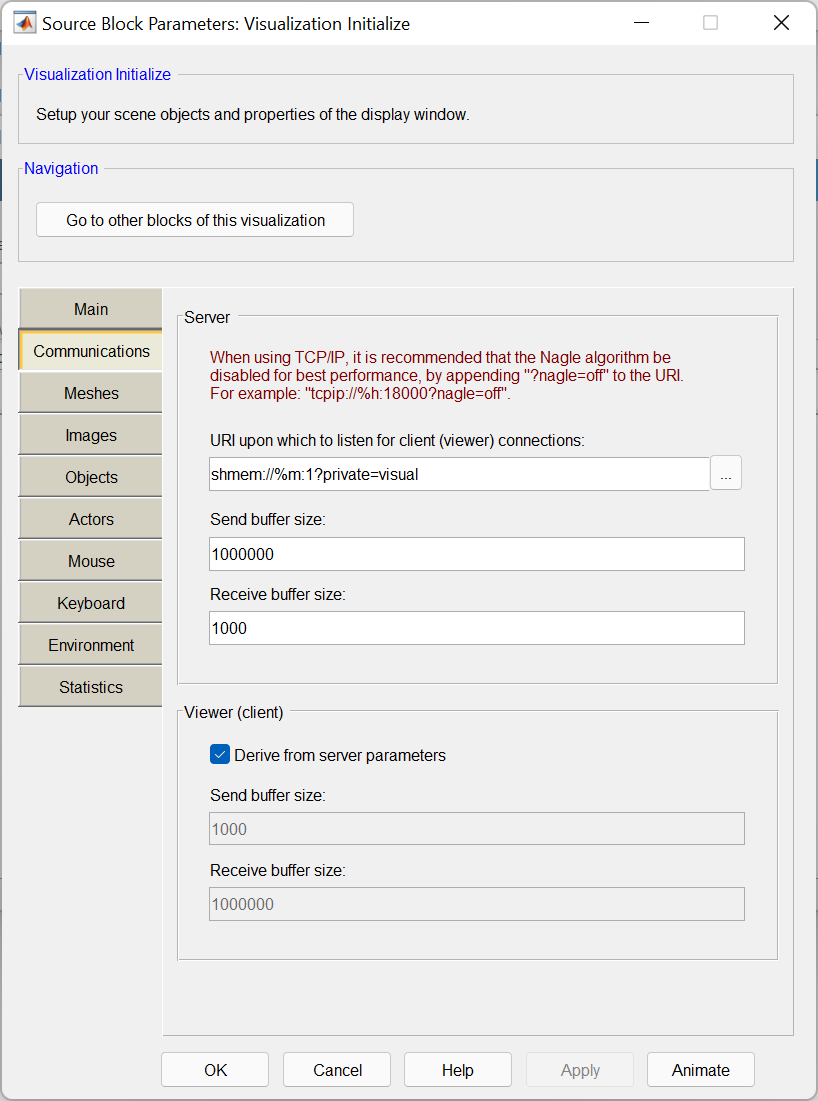This screenshot has height=1101, width=818.
Task: Focus the server Send buffer size field
Action: coord(476,554)
